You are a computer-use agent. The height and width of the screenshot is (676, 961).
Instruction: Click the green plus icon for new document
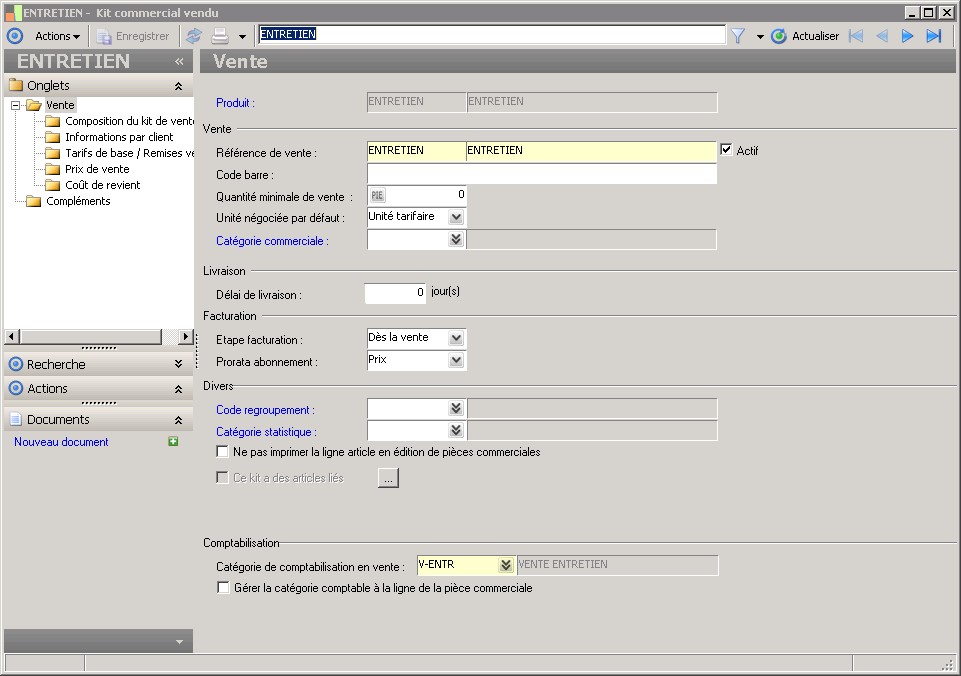coord(173,442)
